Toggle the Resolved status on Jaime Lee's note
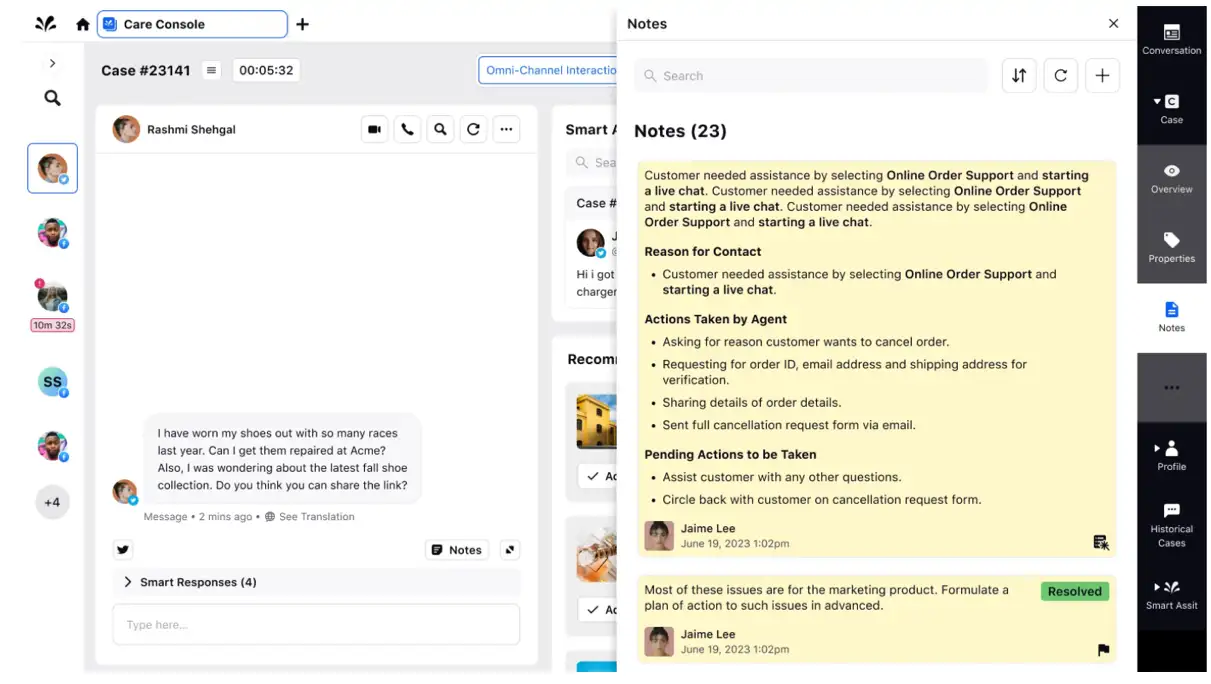The height and width of the screenshot is (684, 1211). click(1074, 591)
